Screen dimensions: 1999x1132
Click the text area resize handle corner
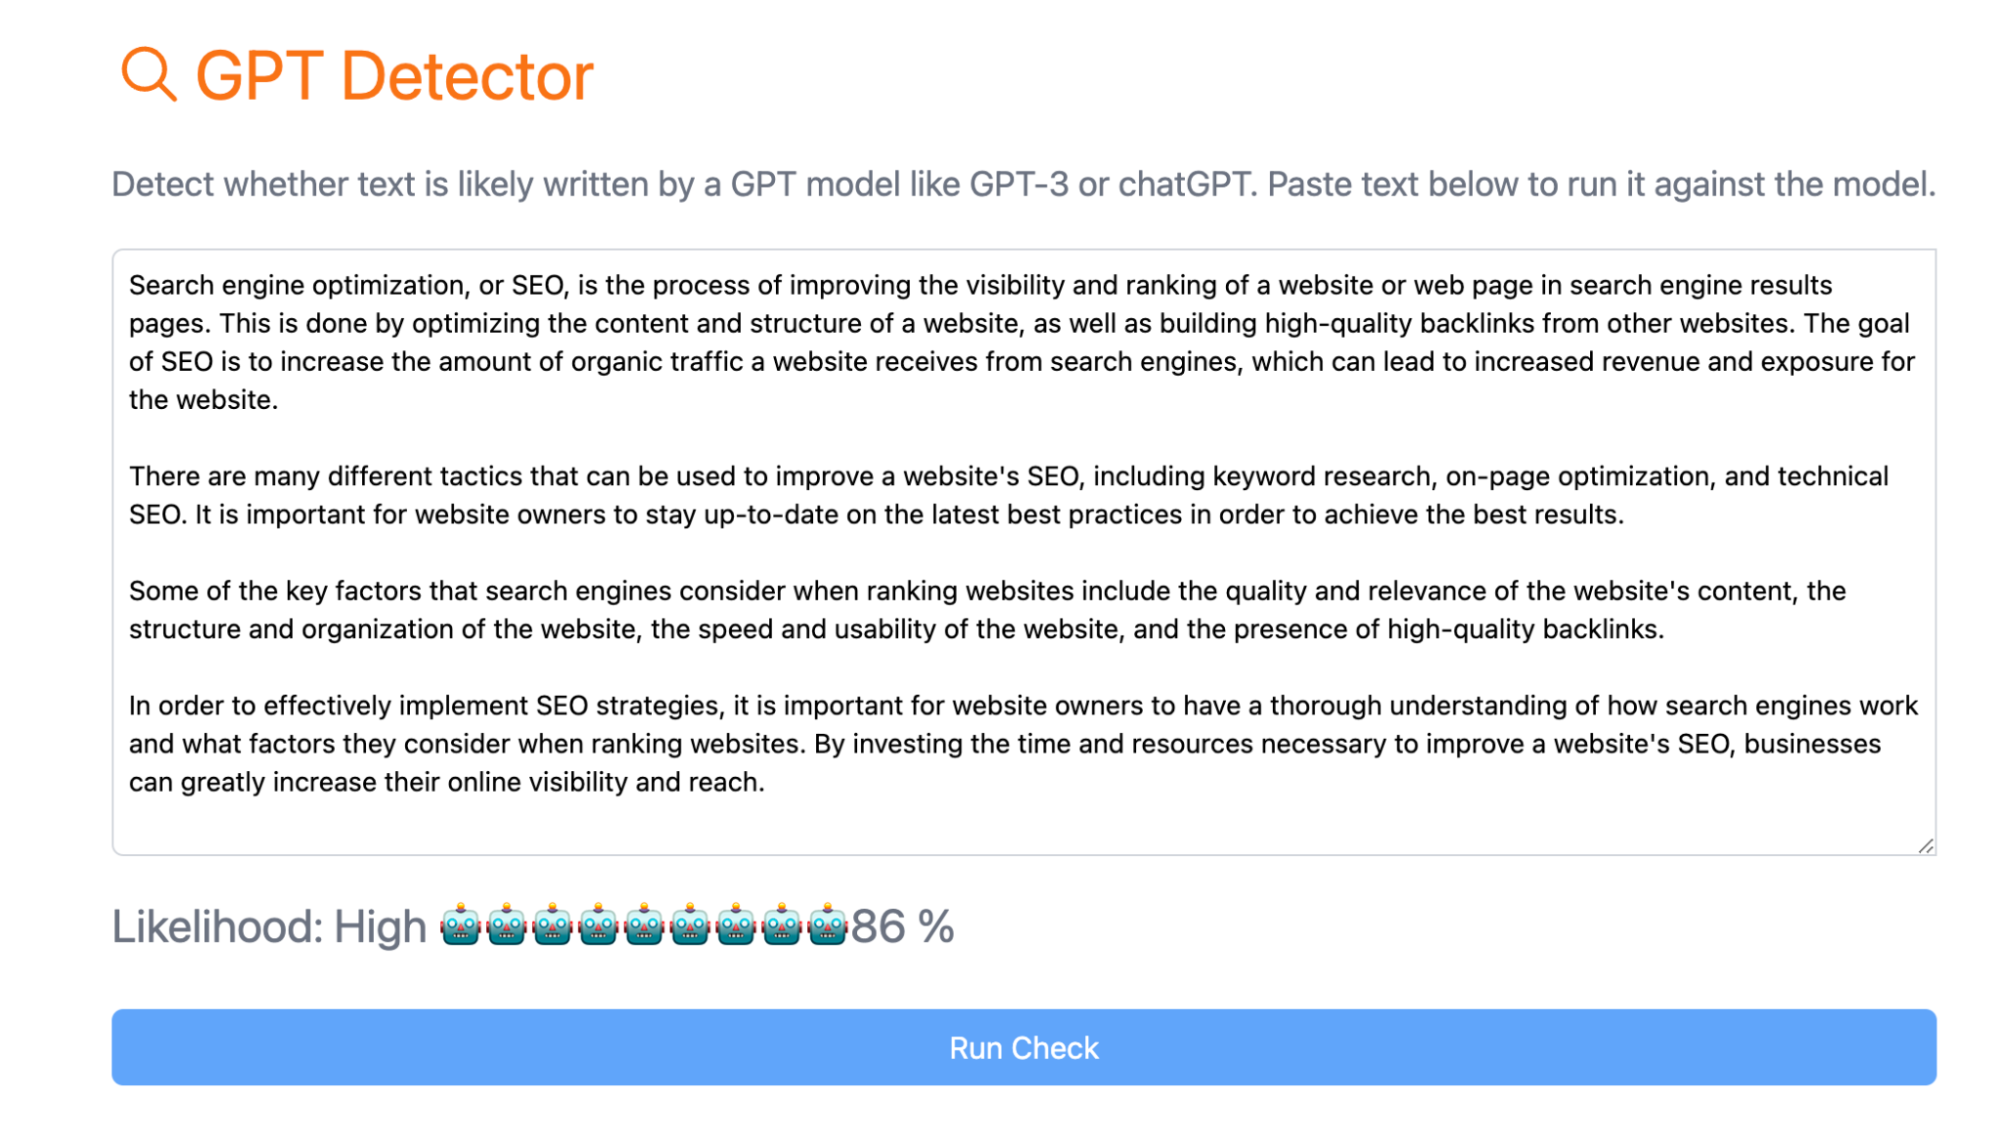coord(1926,846)
